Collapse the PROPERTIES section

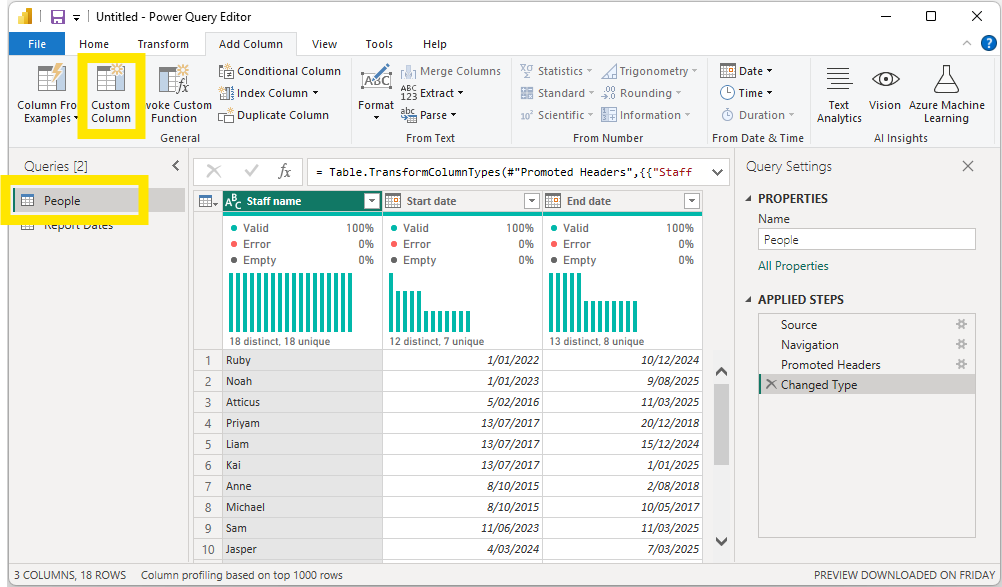[x=748, y=199]
